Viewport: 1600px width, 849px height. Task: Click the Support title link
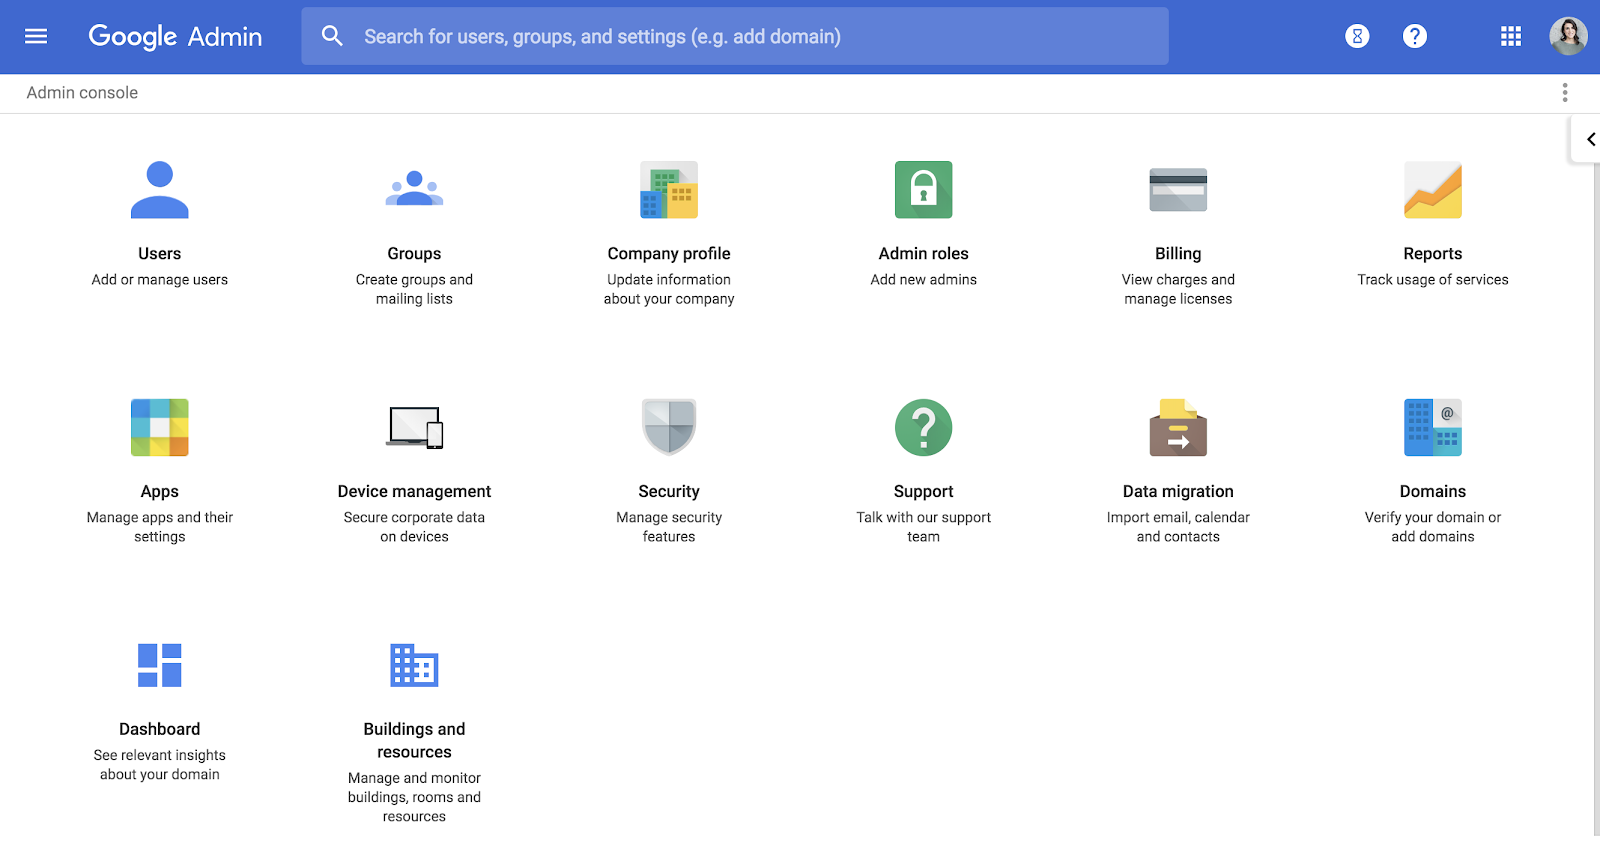tap(924, 492)
